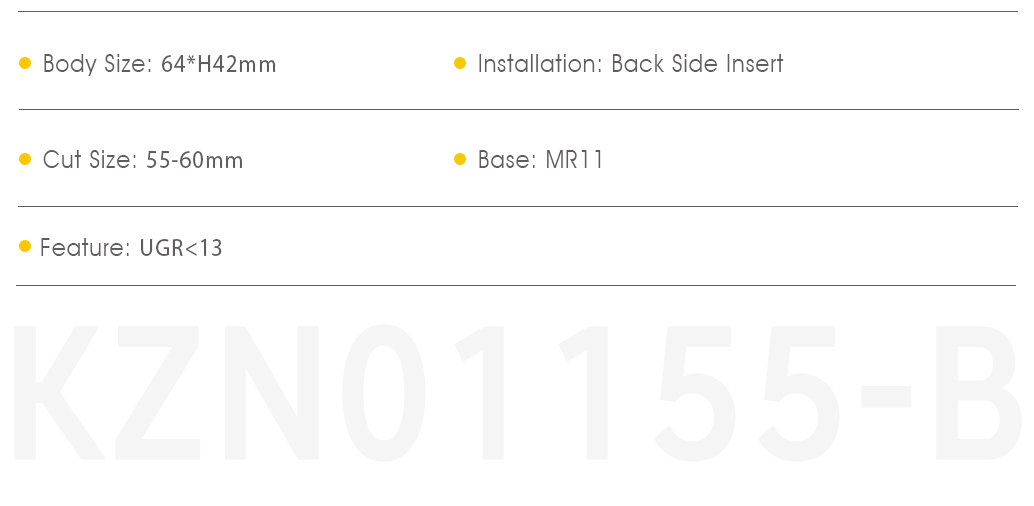Select the letter Z in KZN01155-B
The height and width of the screenshot is (506, 1034).
[x=158, y=393]
